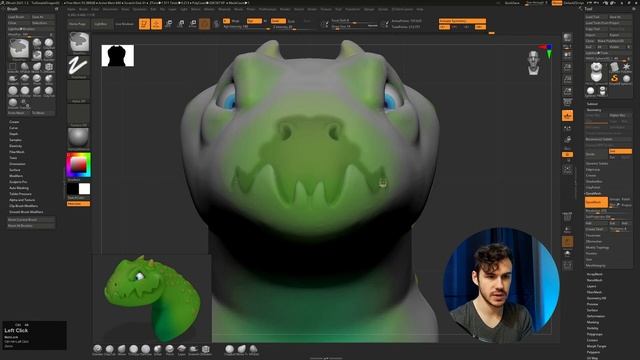This screenshot has height=360, width=640.
Task: Expand the Alpha and Texture section
Action: (x=22, y=200)
